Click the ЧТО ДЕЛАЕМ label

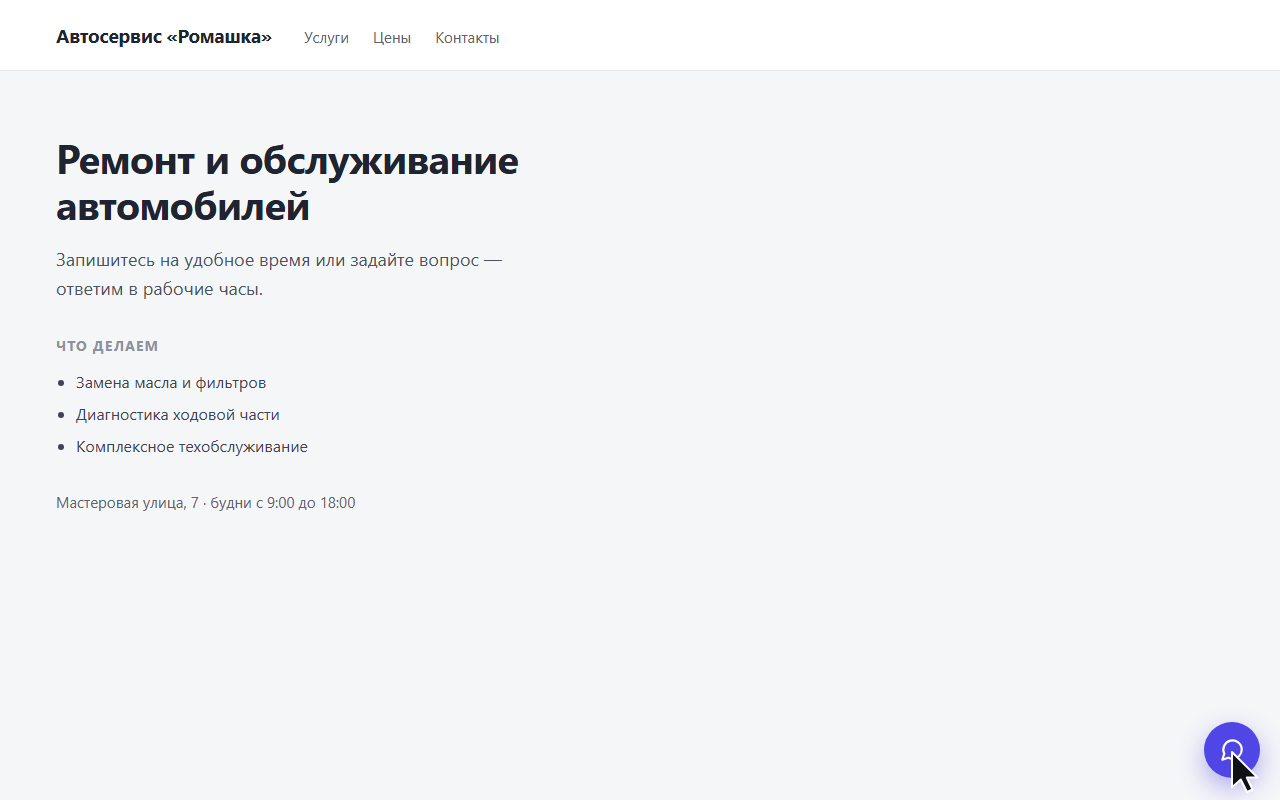tap(107, 346)
